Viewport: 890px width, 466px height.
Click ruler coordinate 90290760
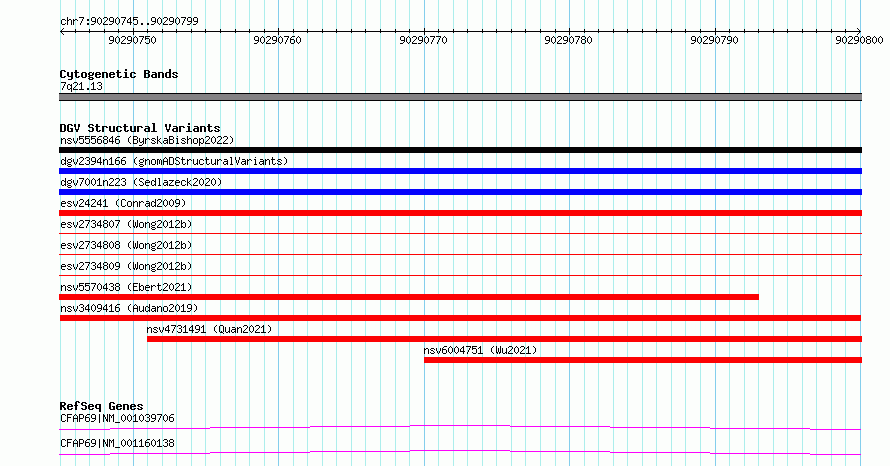278,40
